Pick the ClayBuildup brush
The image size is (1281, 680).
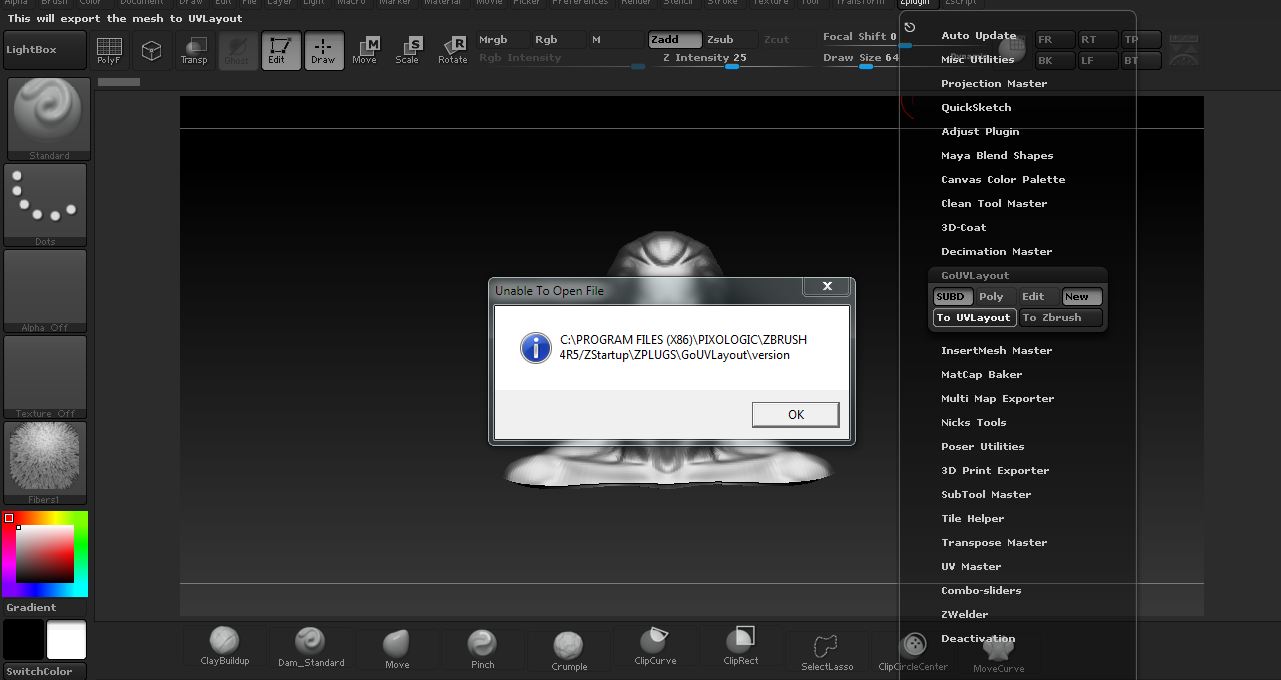click(x=225, y=647)
